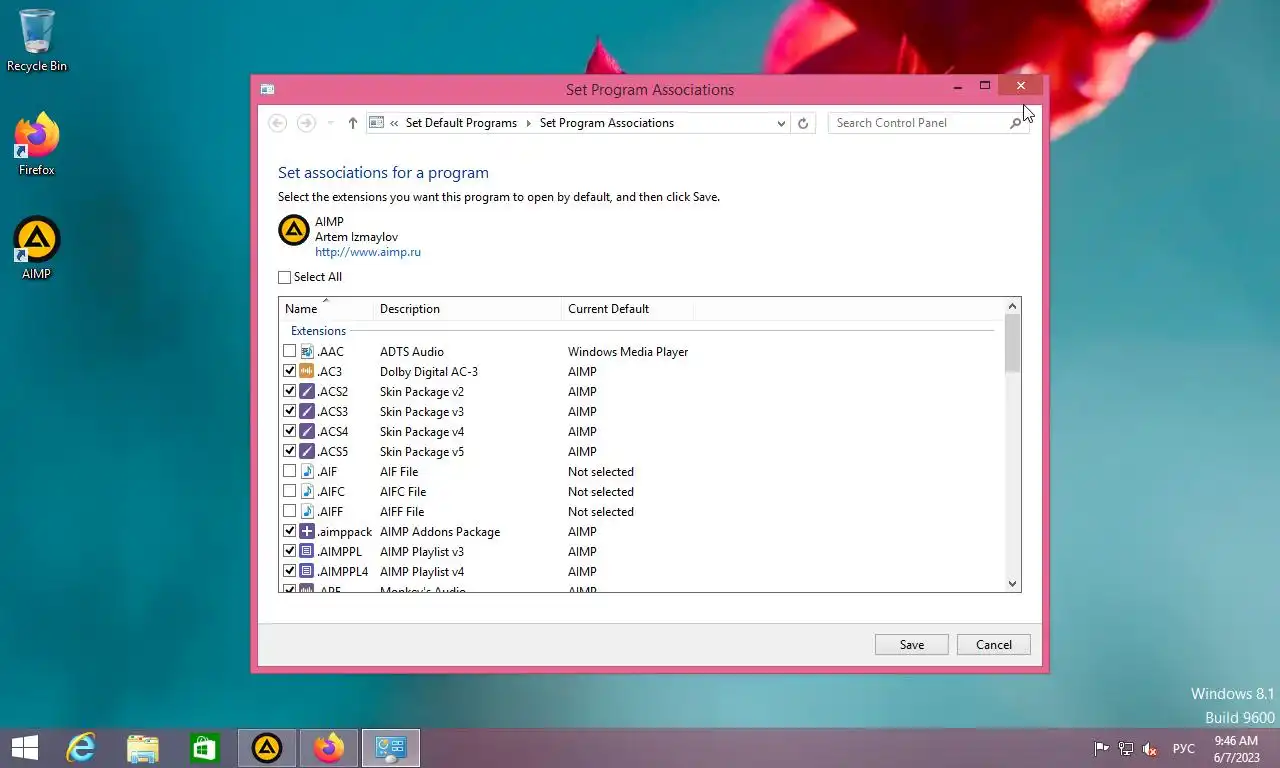Check the .AAC extension checkbox

pyautogui.click(x=290, y=351)
